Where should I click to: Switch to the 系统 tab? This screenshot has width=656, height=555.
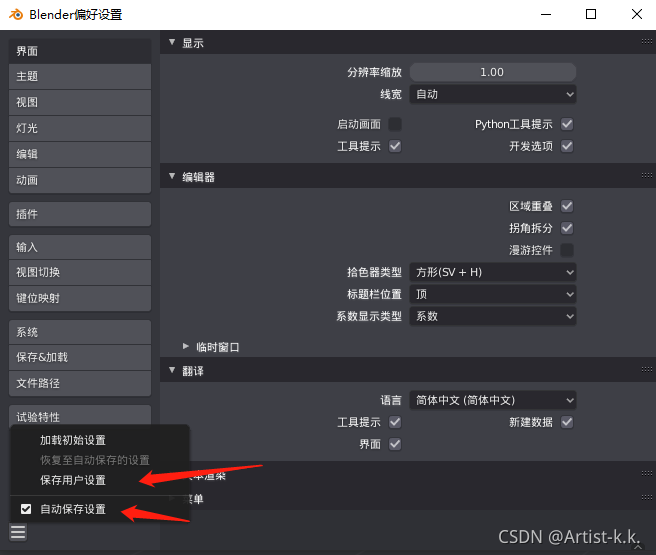tap(80, 332)
